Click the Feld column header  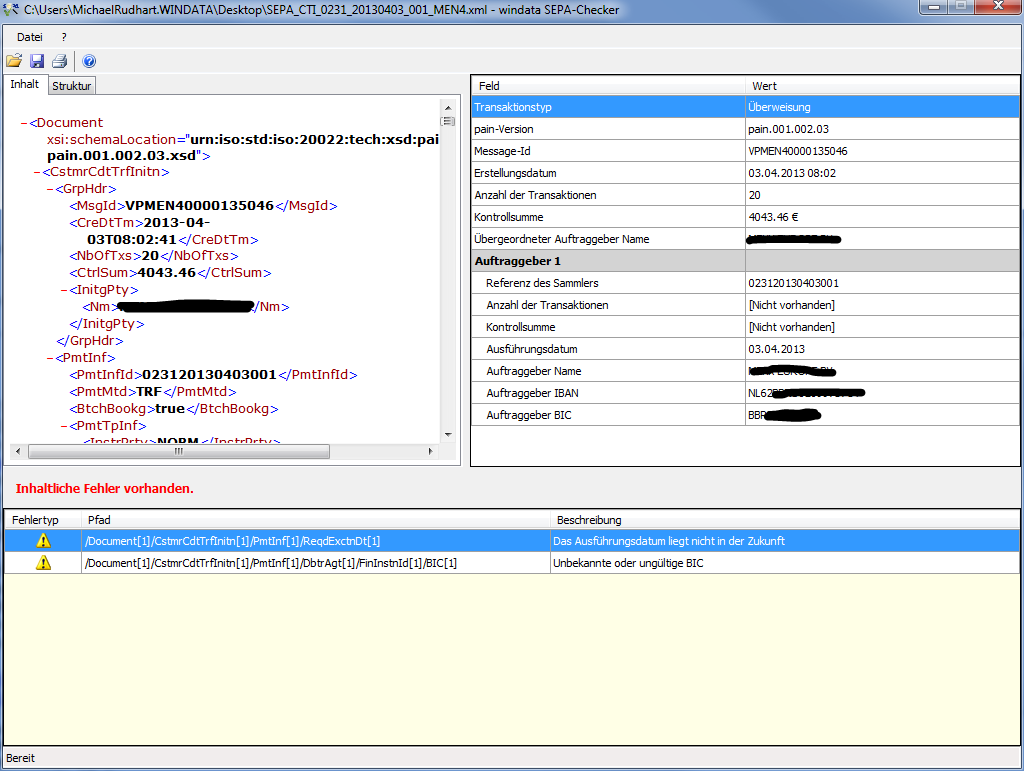point(608,86)
